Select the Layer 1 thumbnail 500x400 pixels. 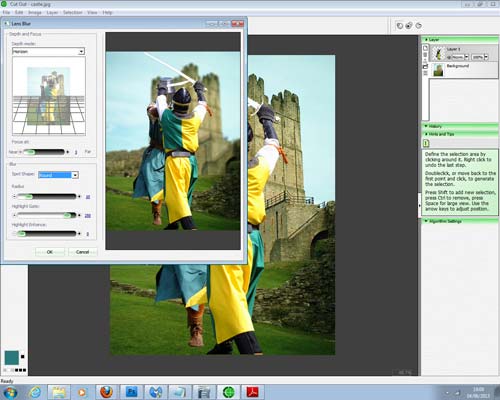coord(439,53)
